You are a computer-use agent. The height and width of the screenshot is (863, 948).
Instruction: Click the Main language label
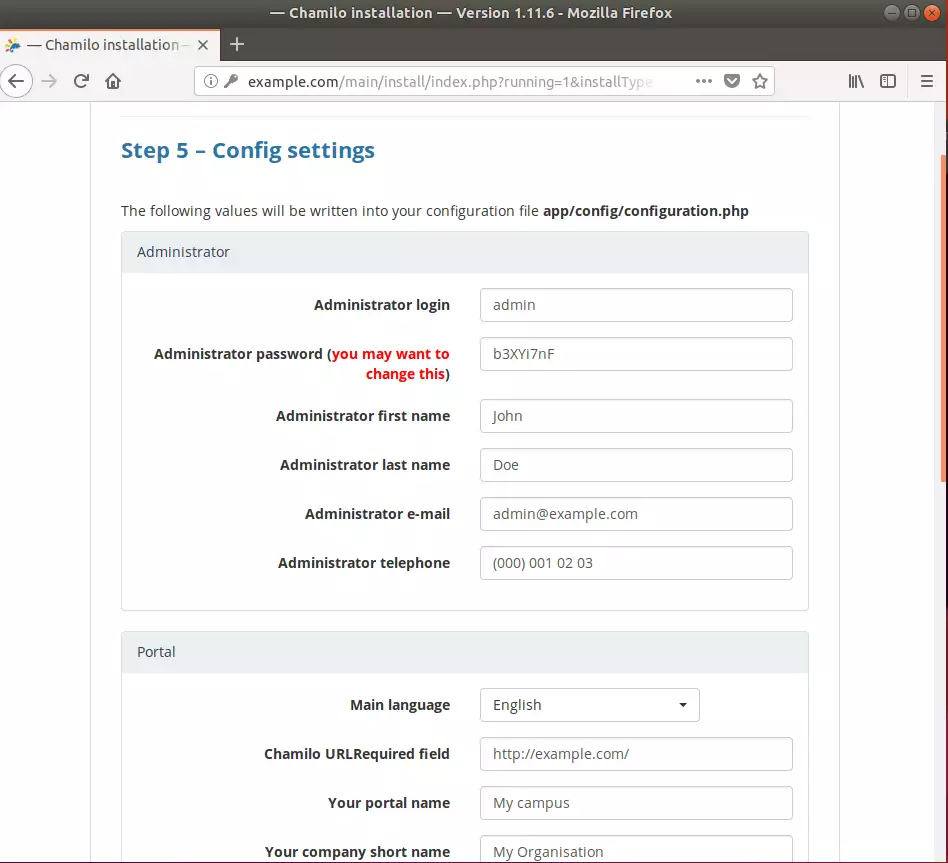400,705
